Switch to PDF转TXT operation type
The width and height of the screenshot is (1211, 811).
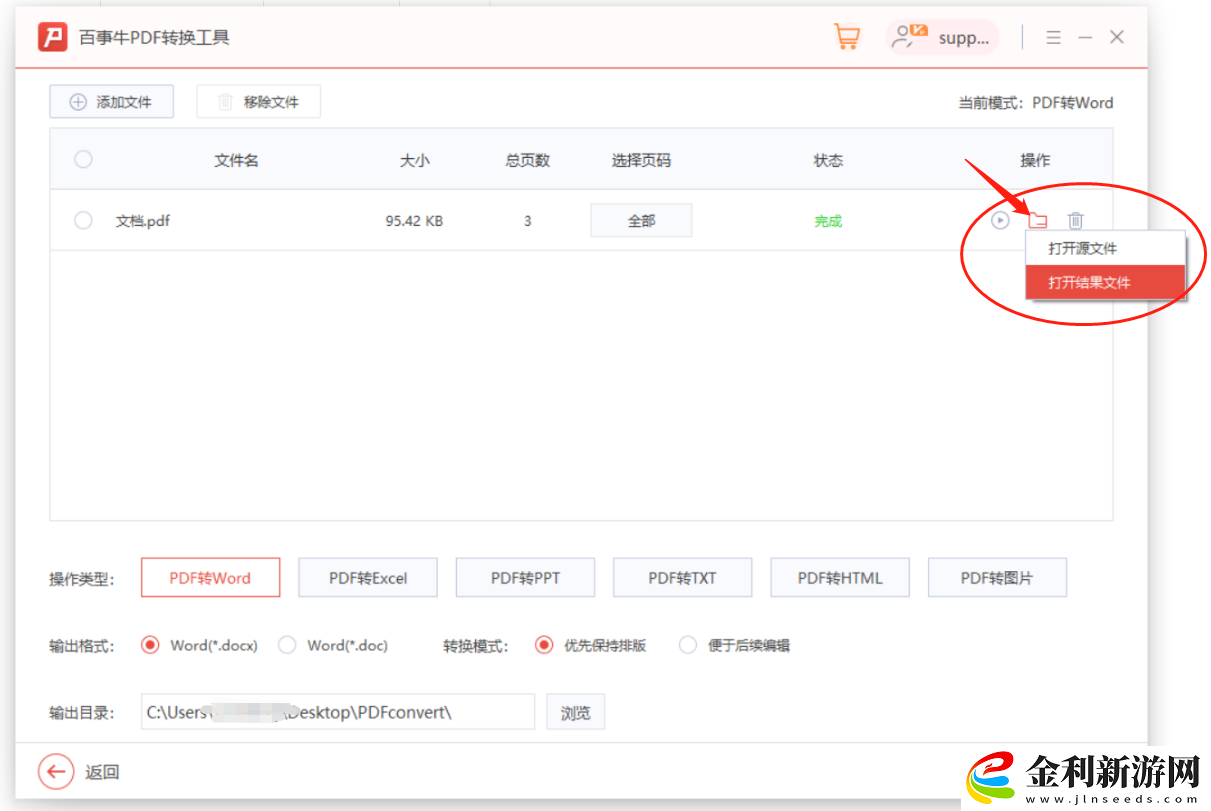(x=682, y=577)
